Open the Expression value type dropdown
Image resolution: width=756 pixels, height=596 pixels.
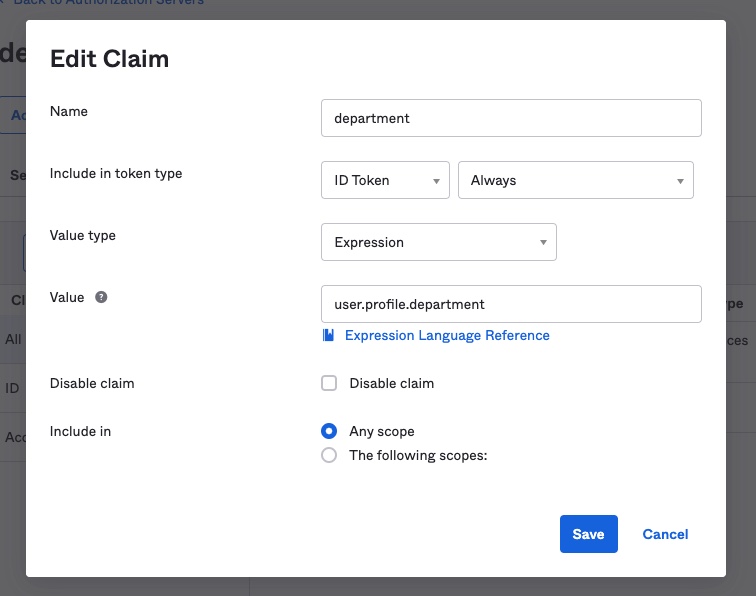tap(438, 242)
